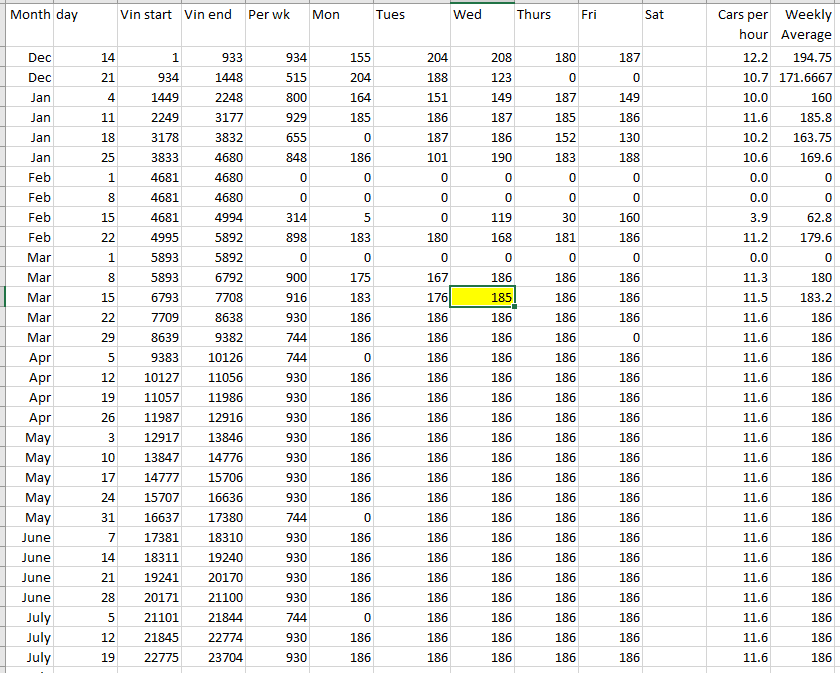The width and height of the screenshot is (840, 673).
Task: Select the cars per hour value 12.2
Action: pos(739,58)
